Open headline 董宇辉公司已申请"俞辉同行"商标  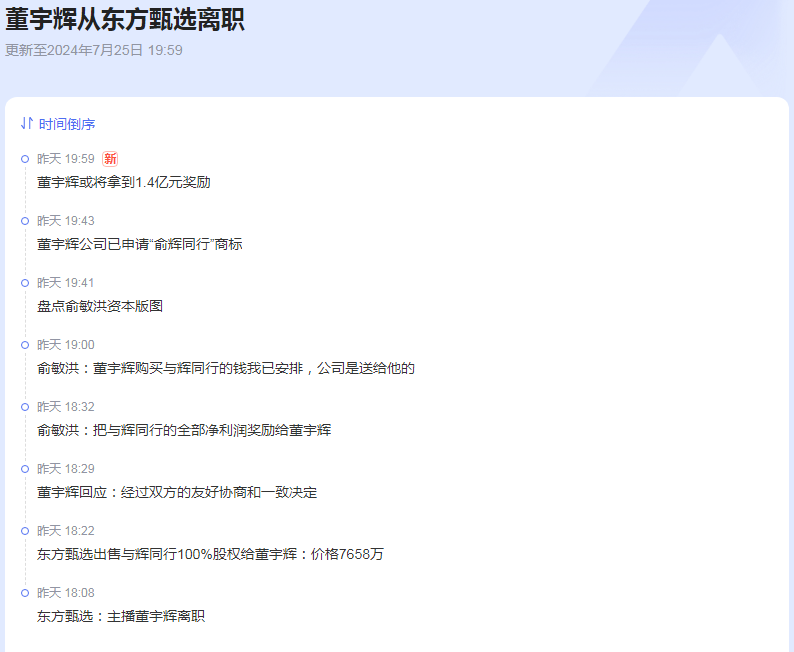140,244
